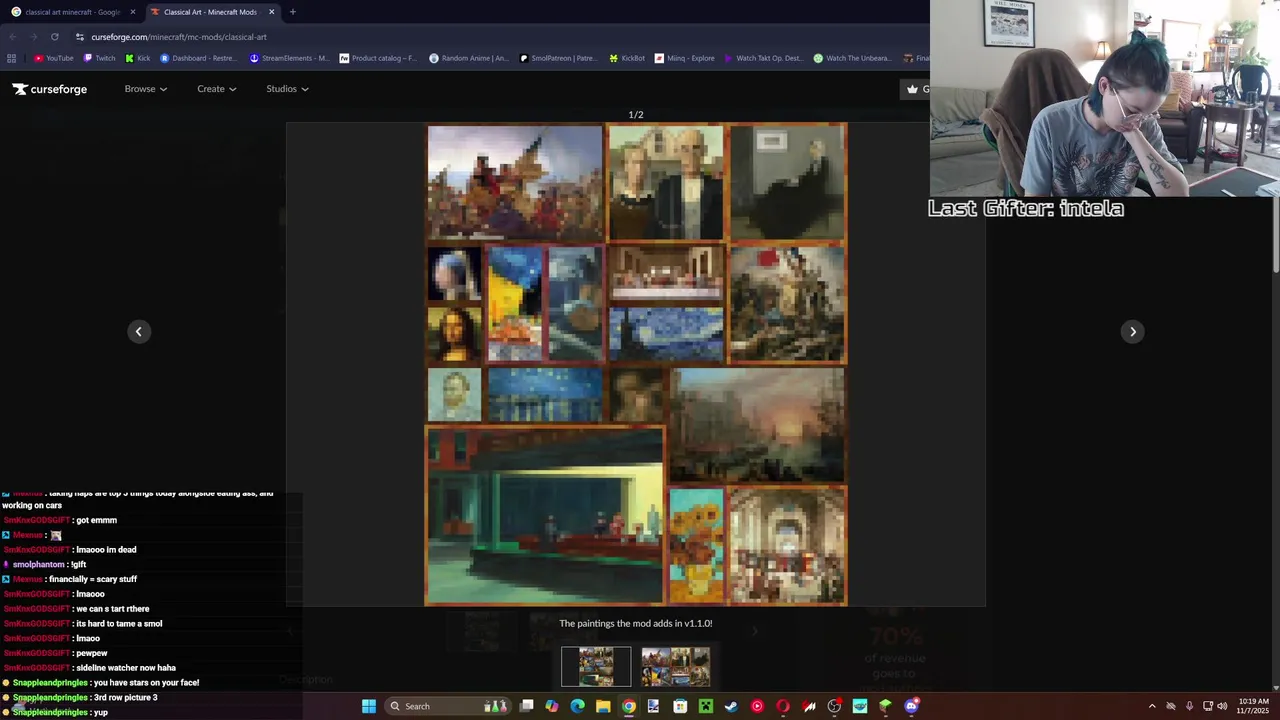Click the CurseForge logo
Screen dimensions: 1280x720
click(x=50, y=89)
